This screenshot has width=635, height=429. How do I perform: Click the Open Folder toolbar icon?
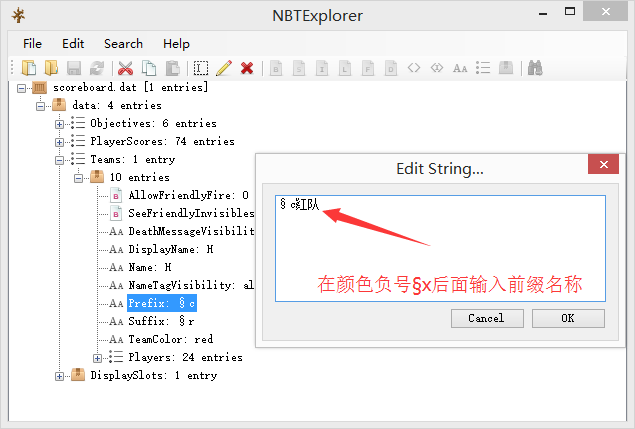[50, 68]
